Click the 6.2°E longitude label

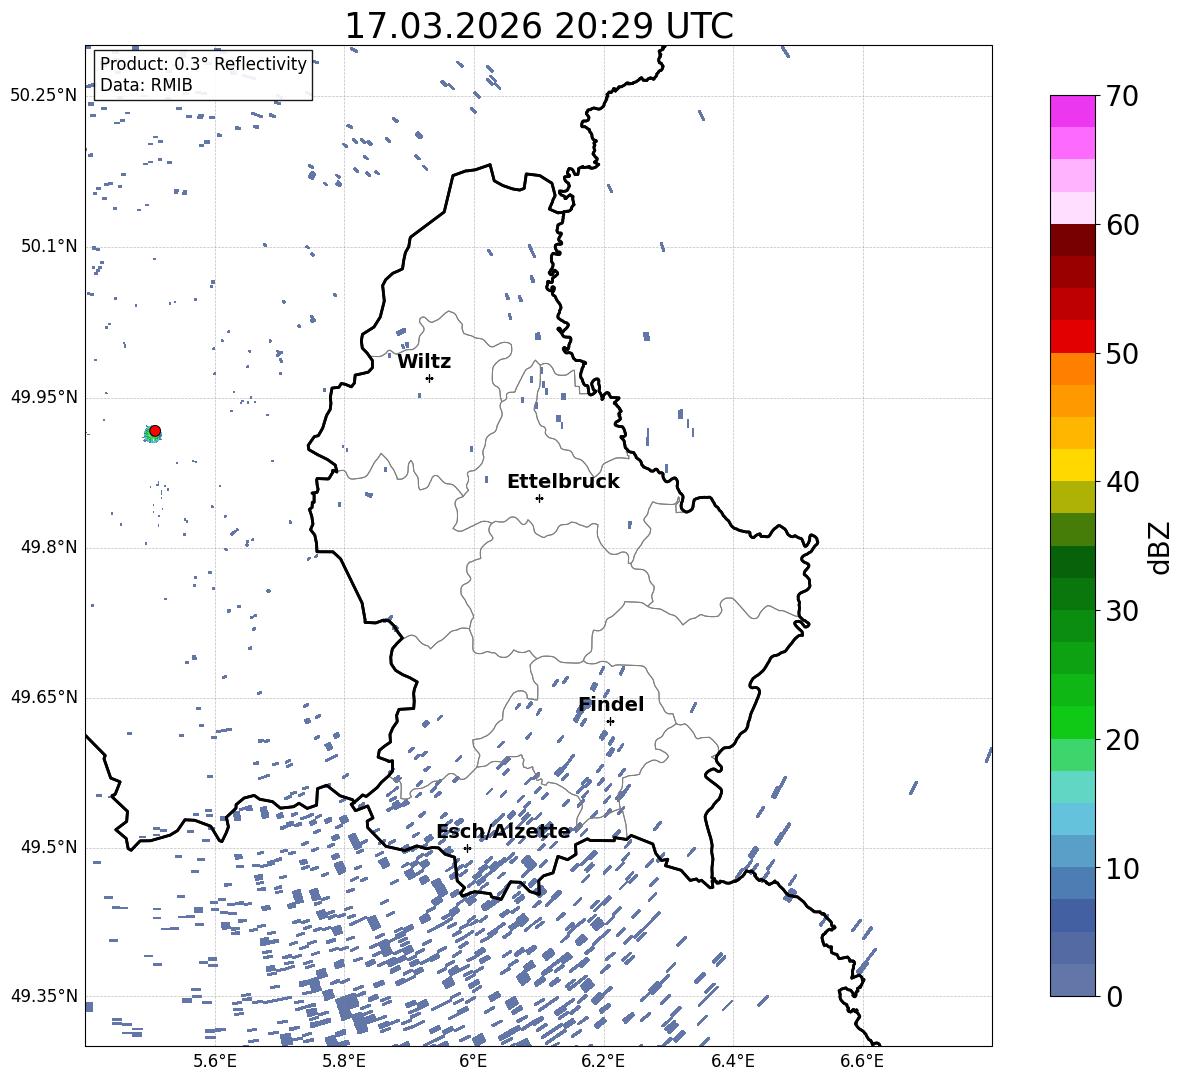(603, 1061)
